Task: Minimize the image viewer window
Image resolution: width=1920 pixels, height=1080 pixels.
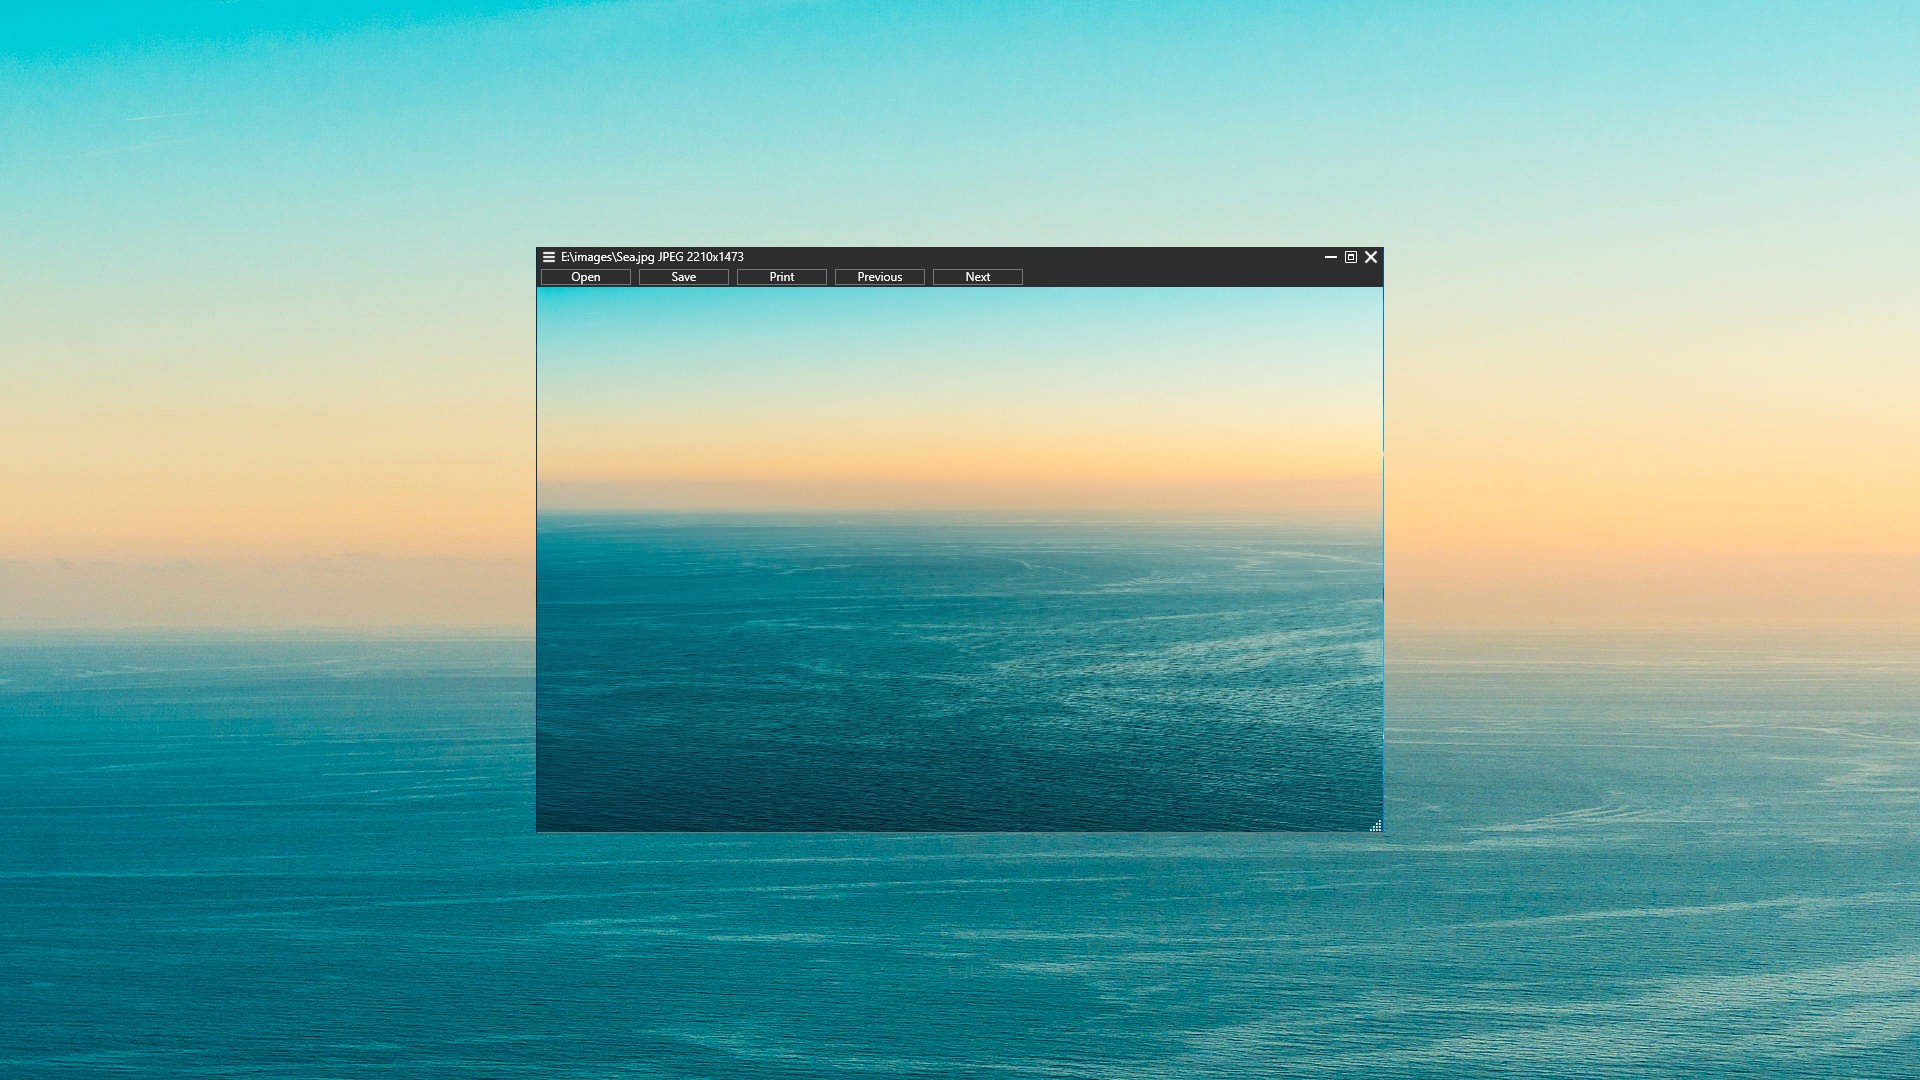Action: [1331, 257]
